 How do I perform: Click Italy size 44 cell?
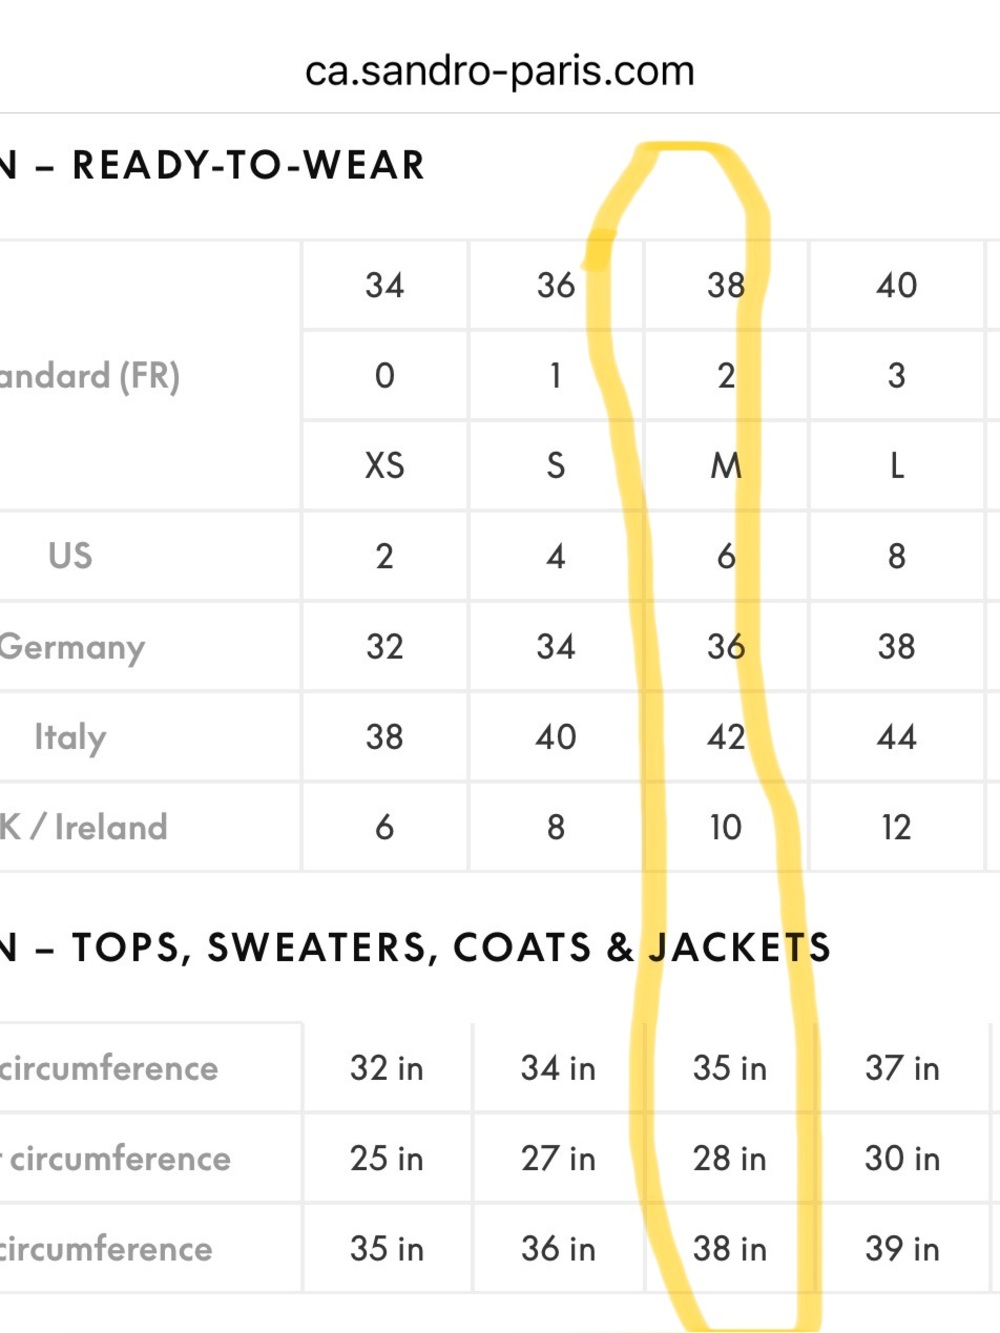(896, 737)
